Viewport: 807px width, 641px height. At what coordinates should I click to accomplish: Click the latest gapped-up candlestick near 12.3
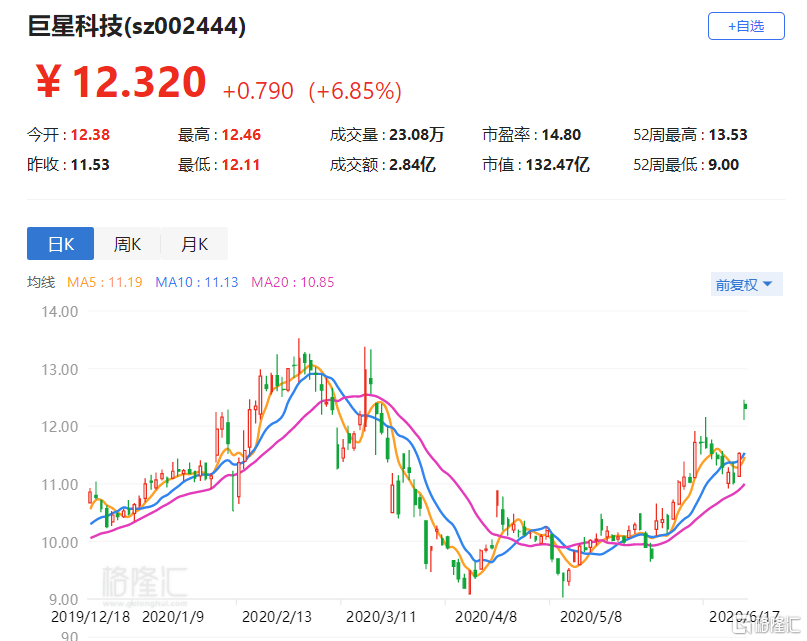pos(744,408)
